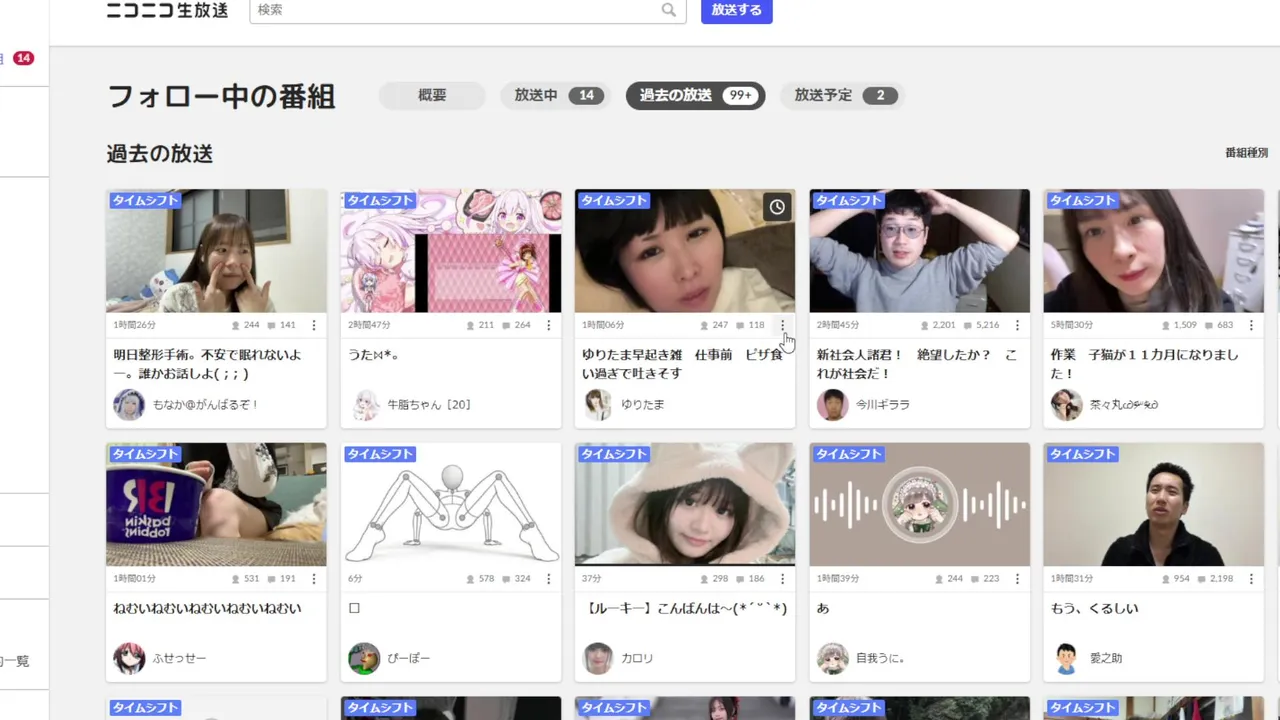Switch to the 放送中 tab

pos(556,95)
